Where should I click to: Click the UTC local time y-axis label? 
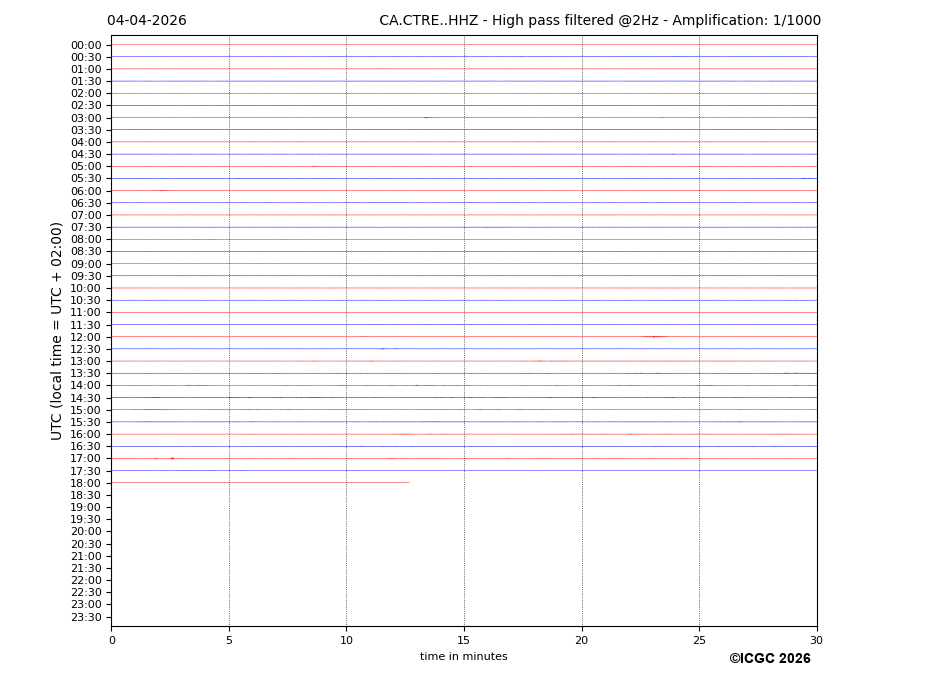pos(57,331)
